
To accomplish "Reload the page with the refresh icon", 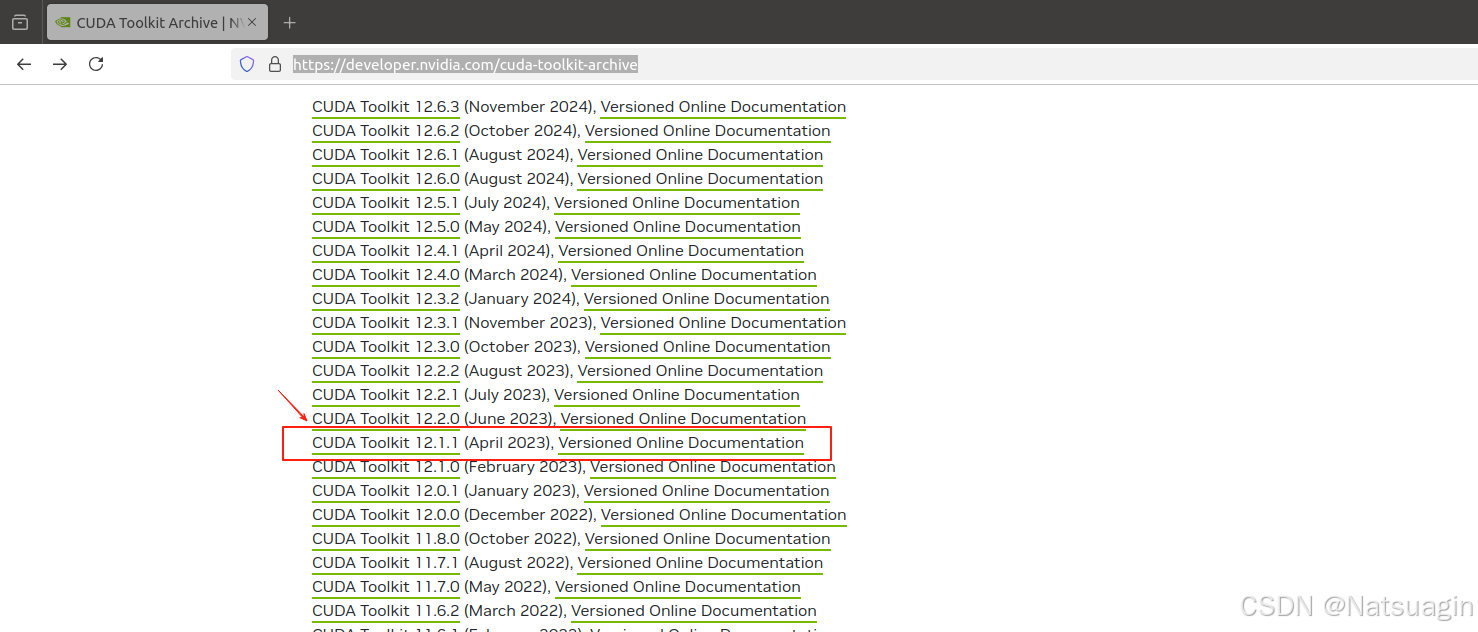I will [x=96, y=64].
